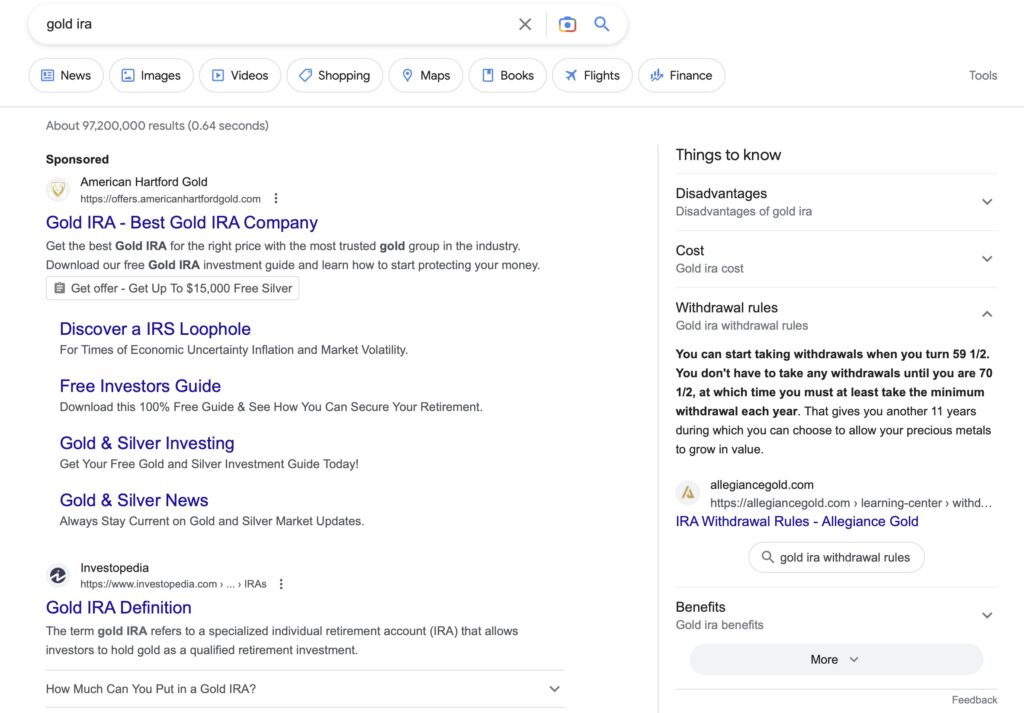The image size is (1024, 713).
Task: Collapse the Withdrawal rules section
Action: point(987,313)
